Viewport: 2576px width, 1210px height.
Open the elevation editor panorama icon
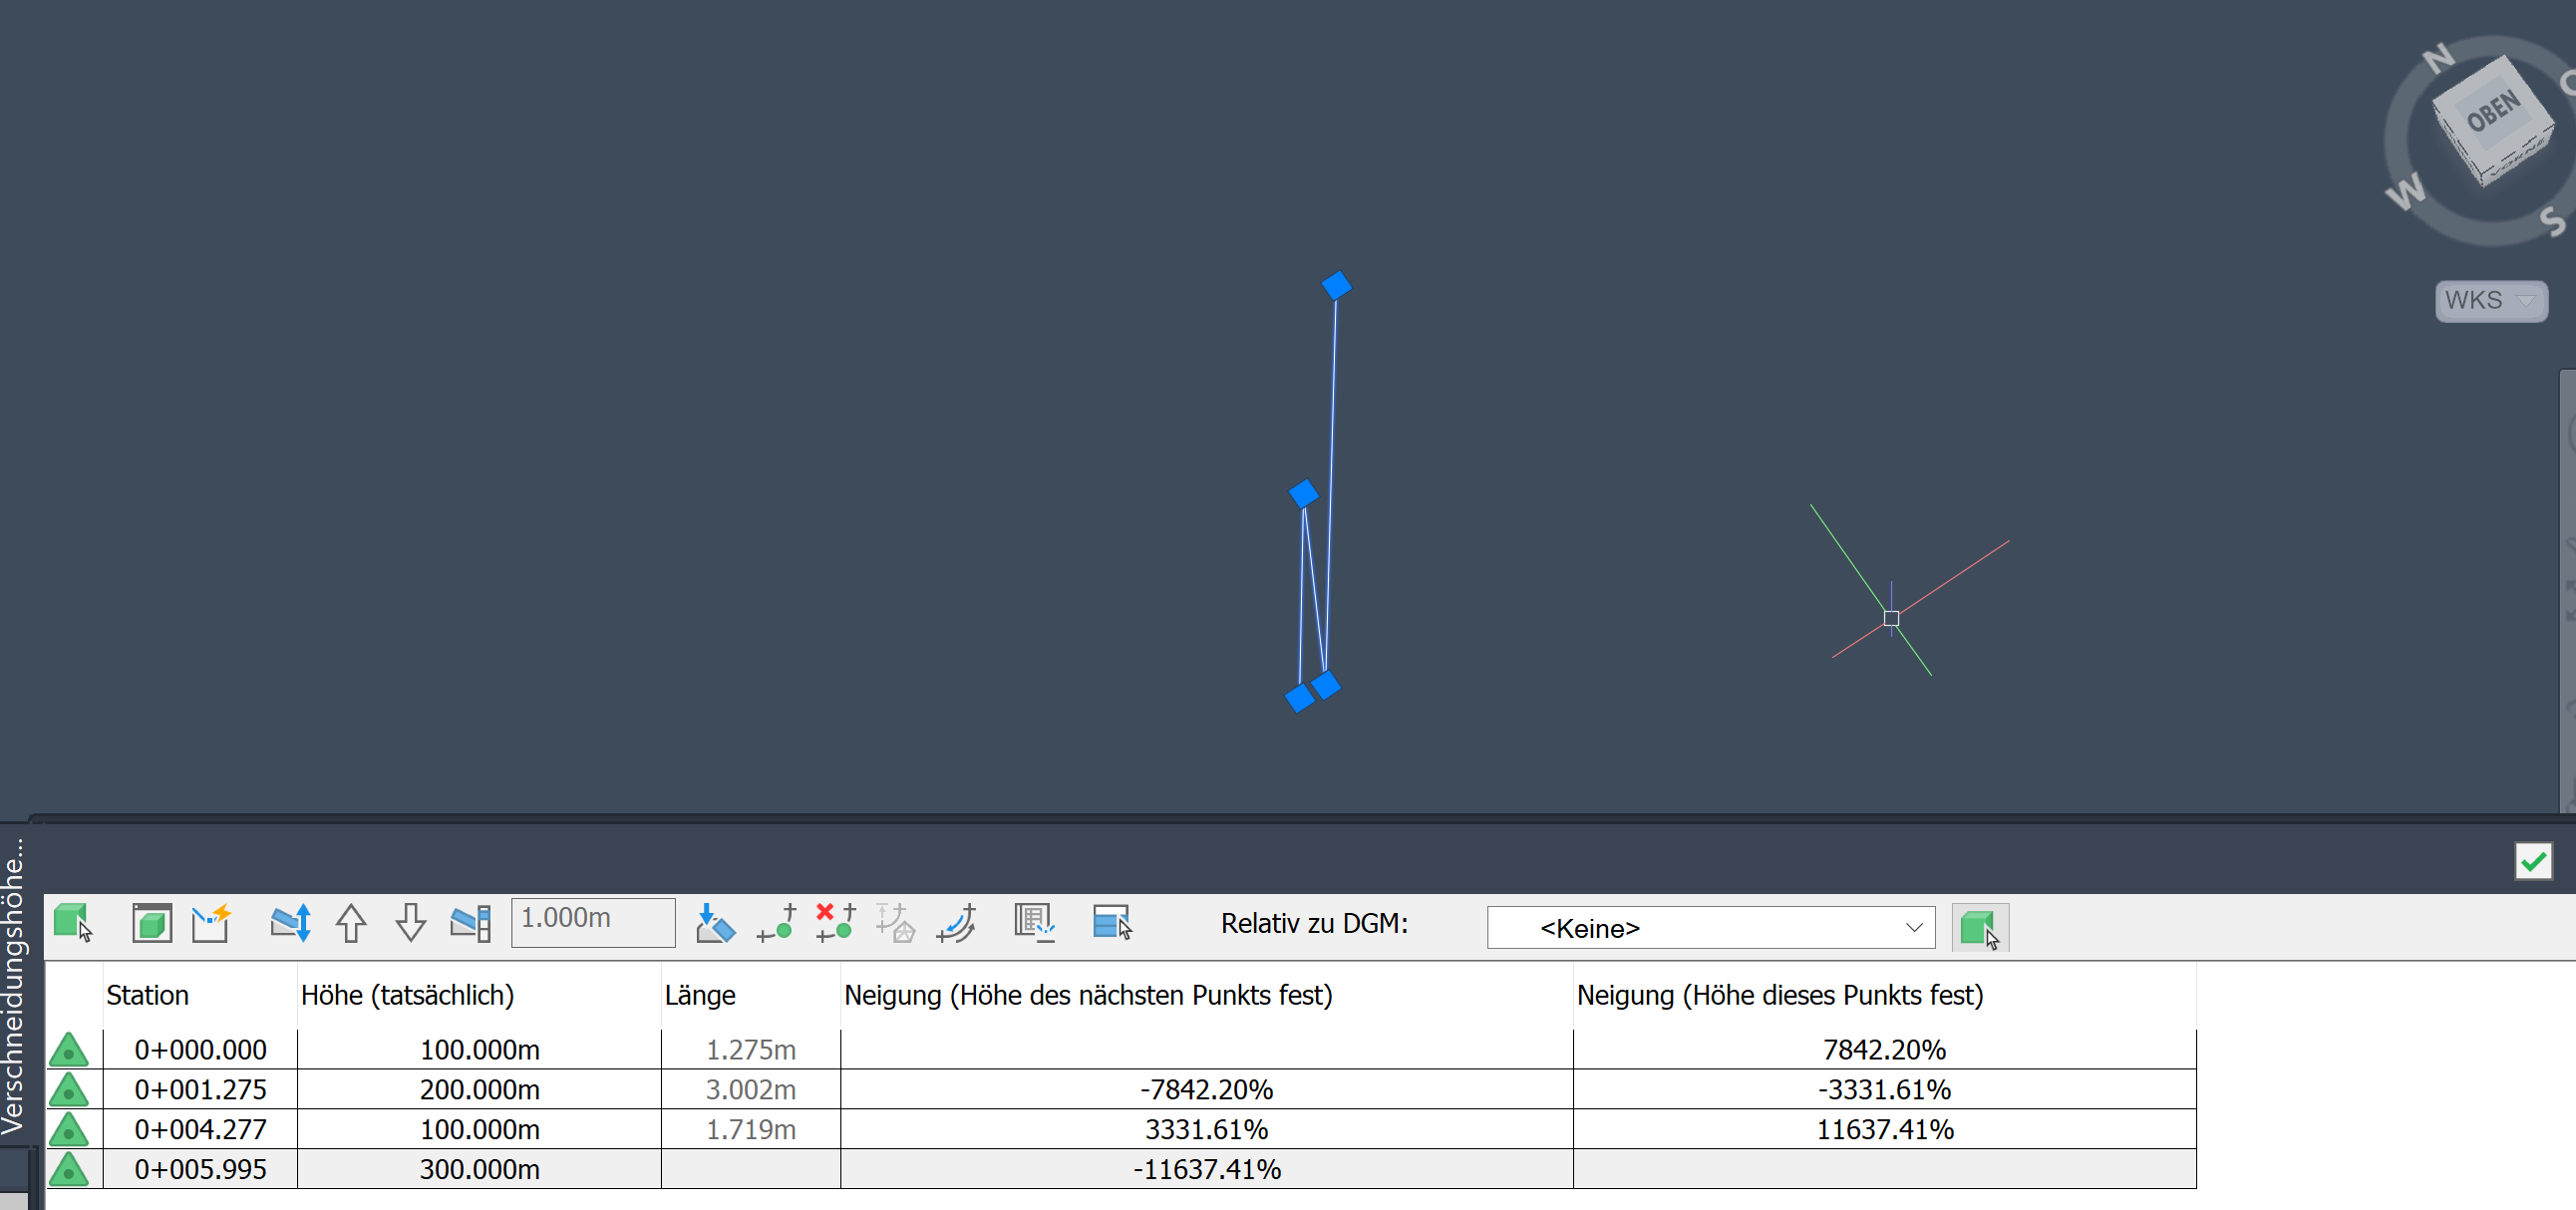[1035, 922]
